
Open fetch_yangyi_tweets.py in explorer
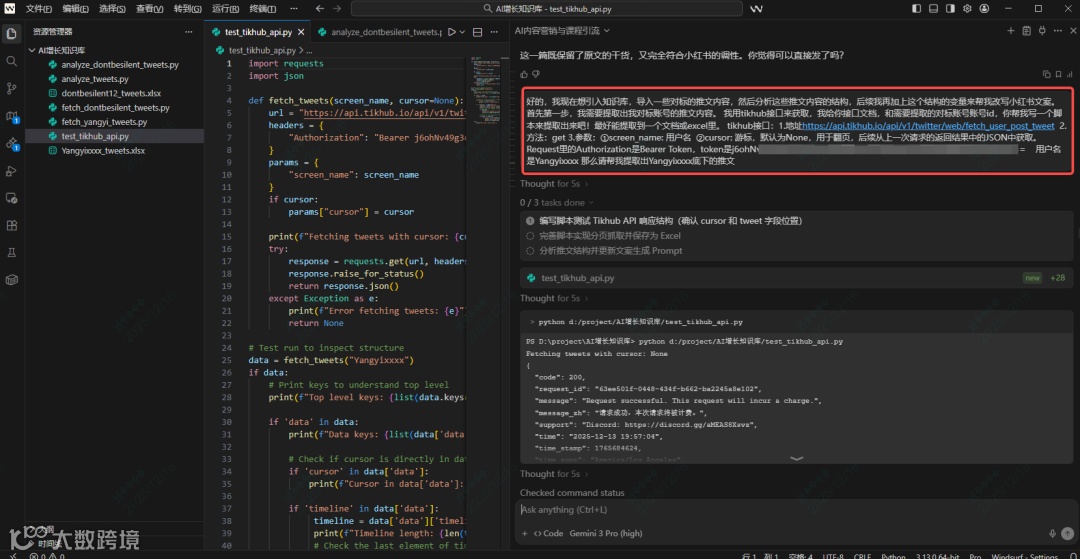pos(104,122)
